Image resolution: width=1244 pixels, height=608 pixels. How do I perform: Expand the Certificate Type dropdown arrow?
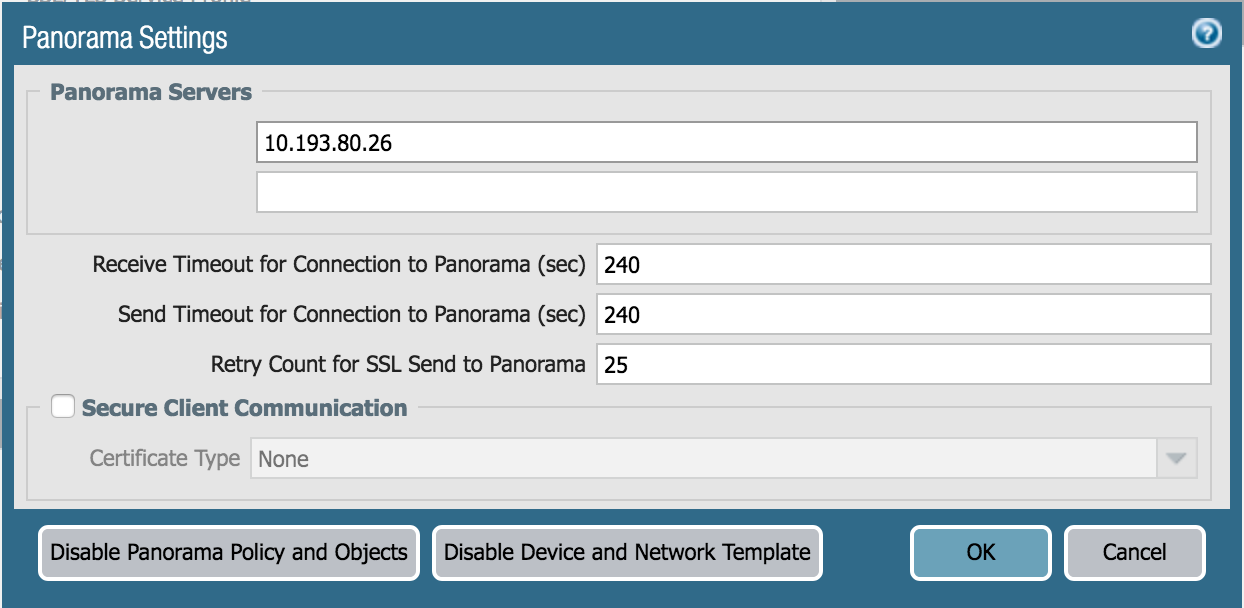[1176, 459]
